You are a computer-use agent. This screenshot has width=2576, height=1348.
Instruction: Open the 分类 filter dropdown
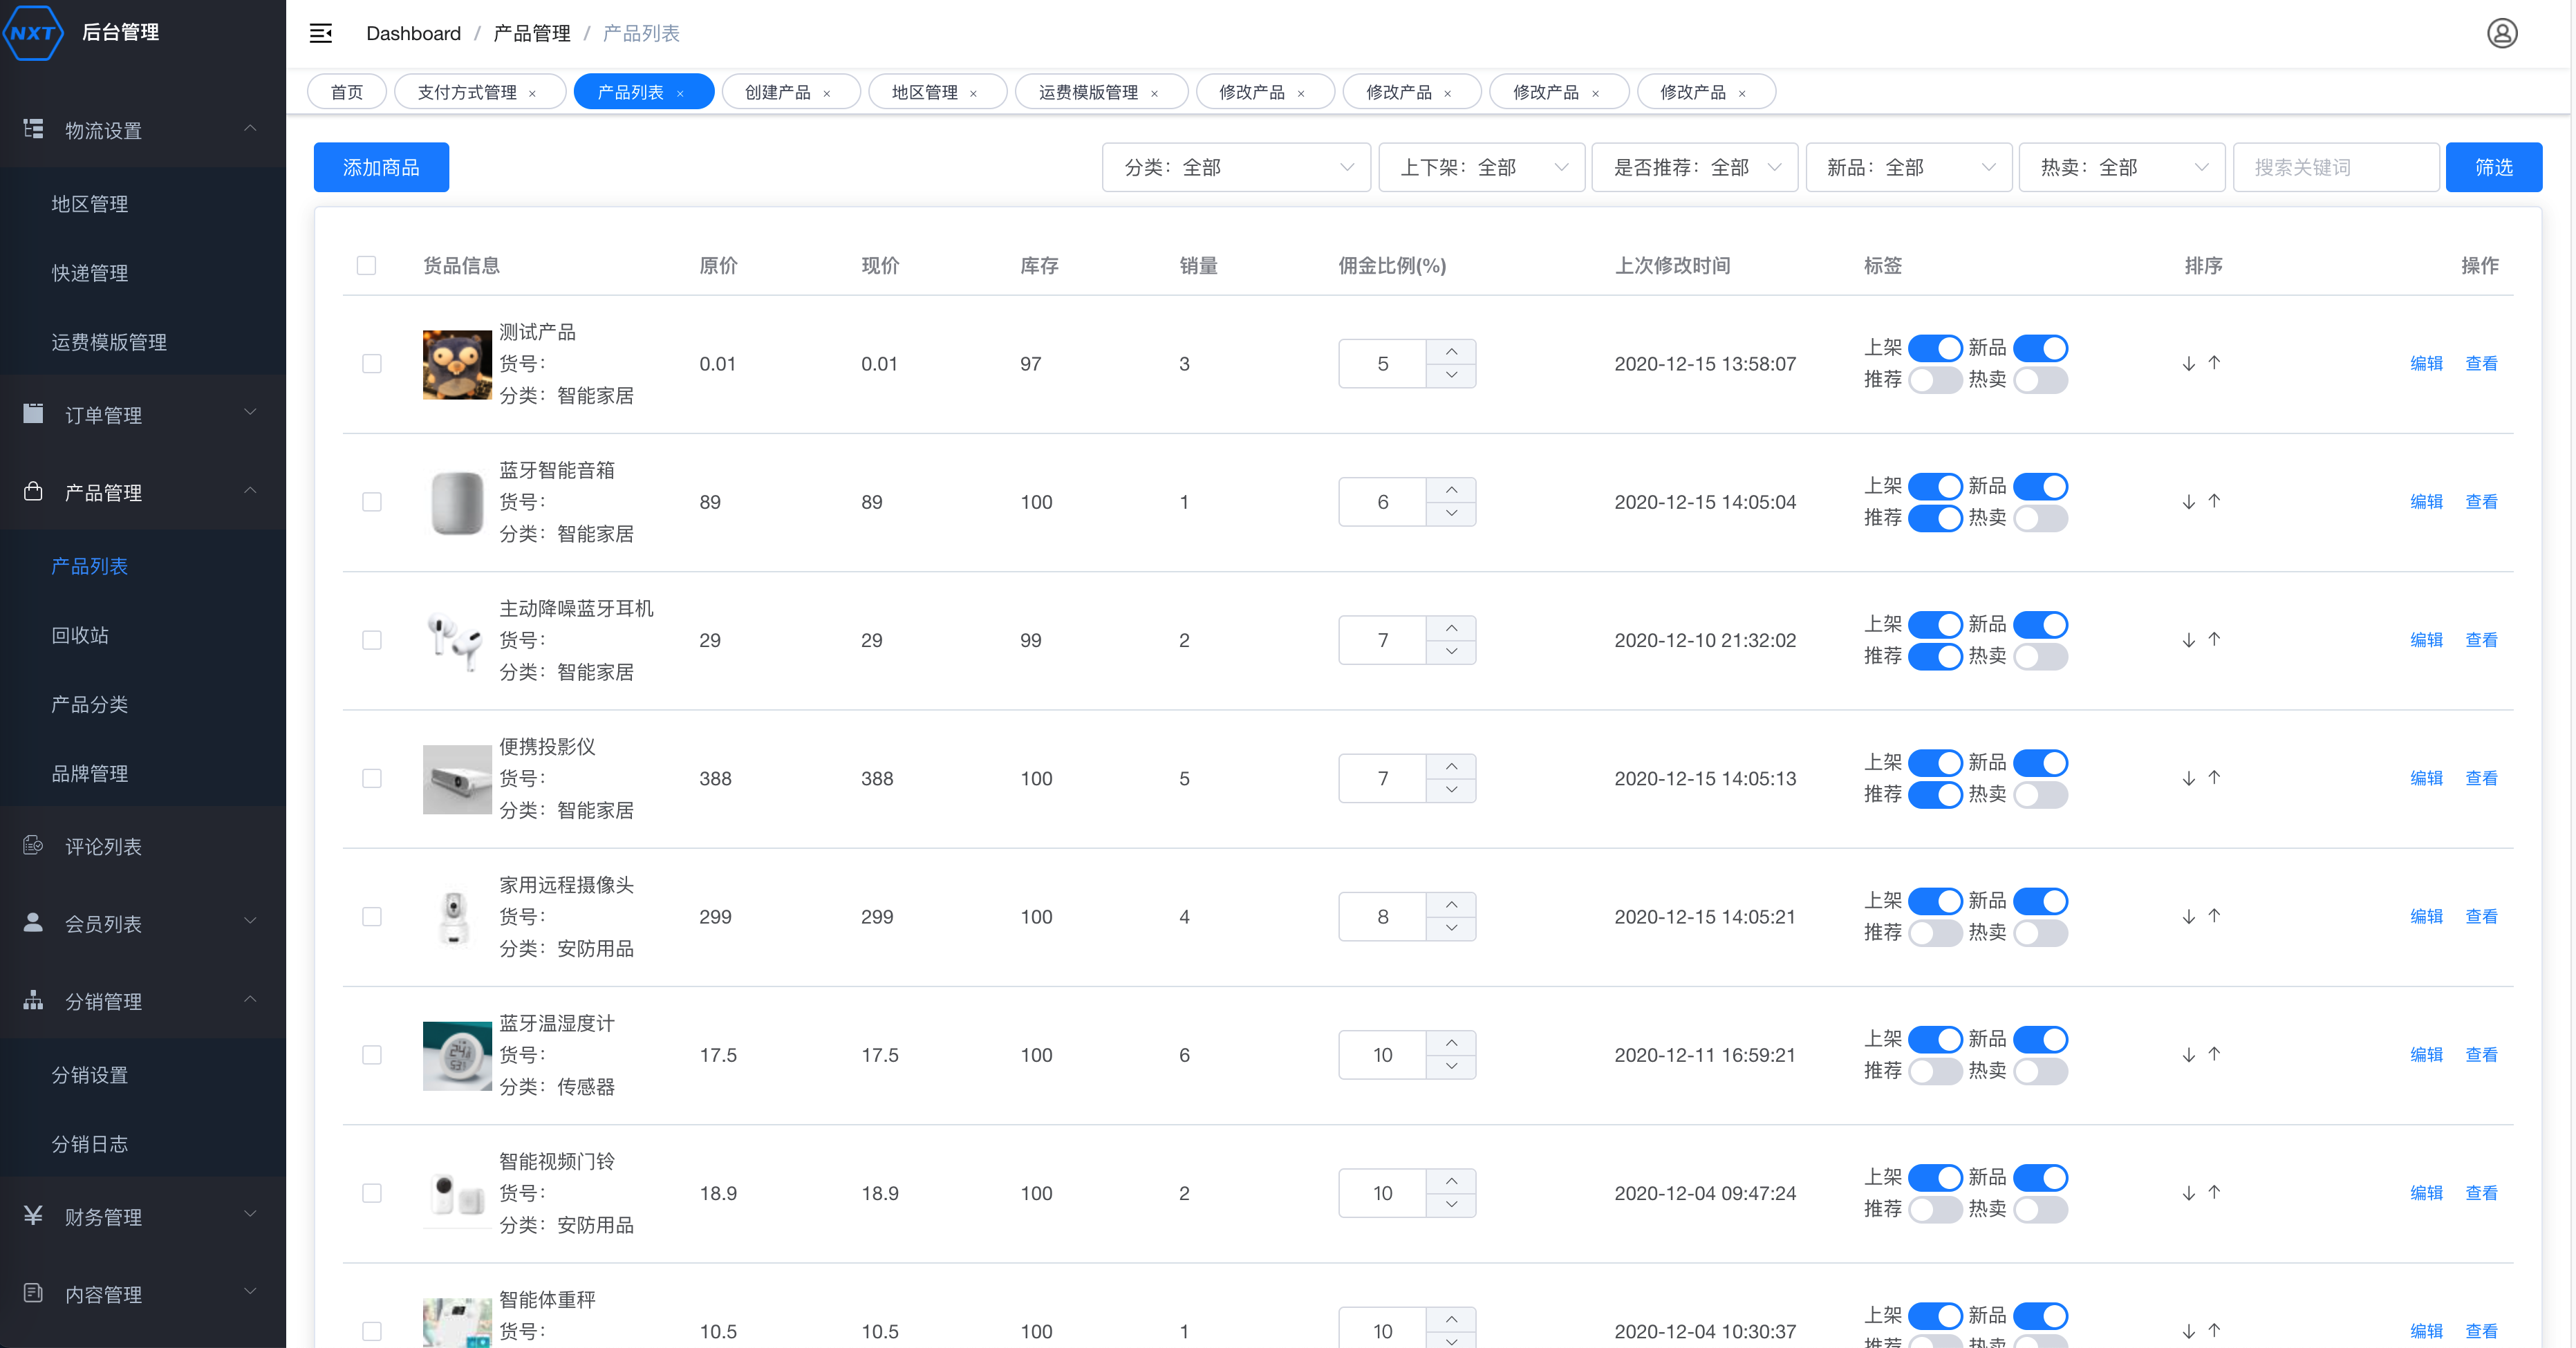coord(1236,167)
